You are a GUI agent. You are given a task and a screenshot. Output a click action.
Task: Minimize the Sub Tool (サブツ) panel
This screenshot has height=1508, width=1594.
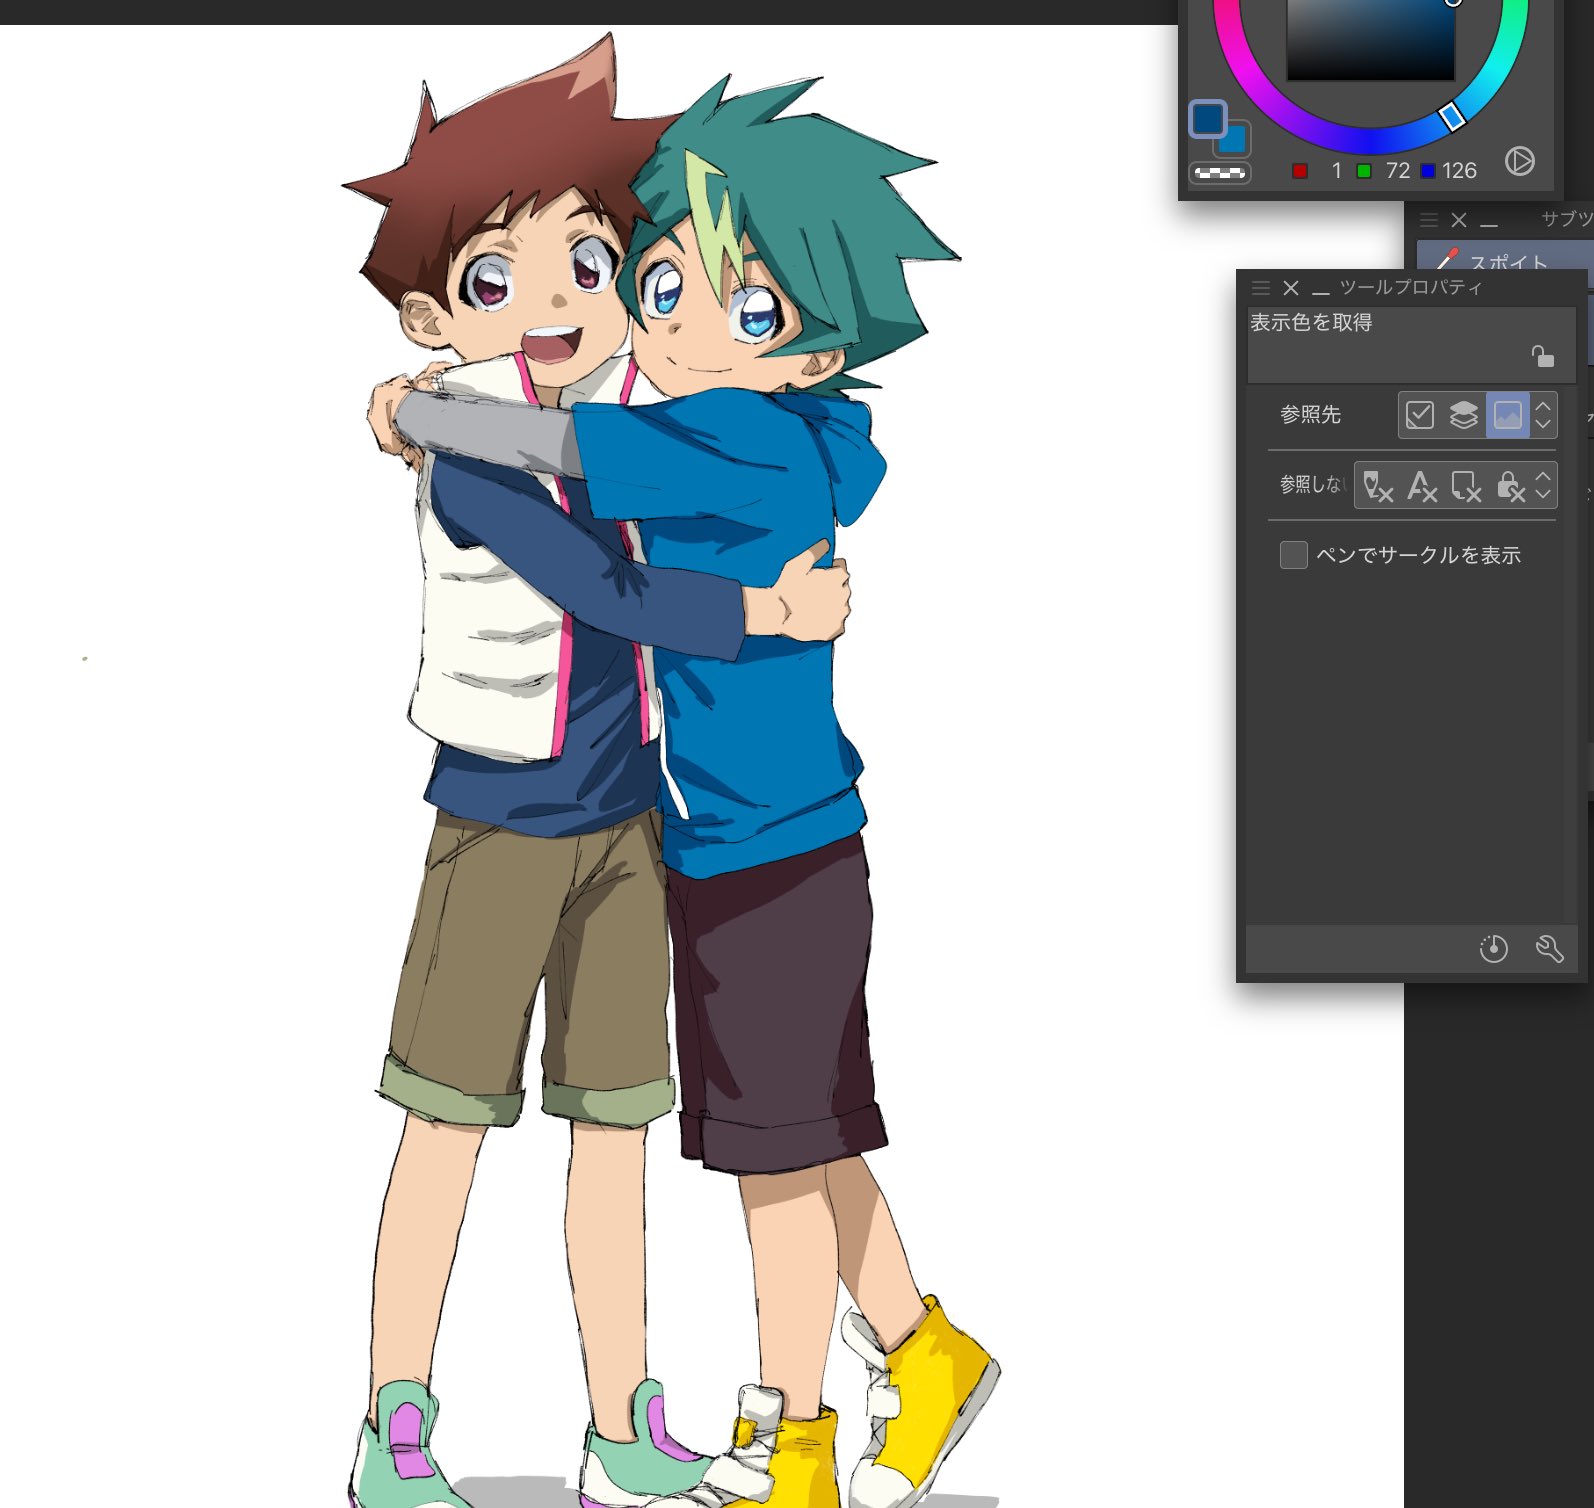(x=1489, y=225)
